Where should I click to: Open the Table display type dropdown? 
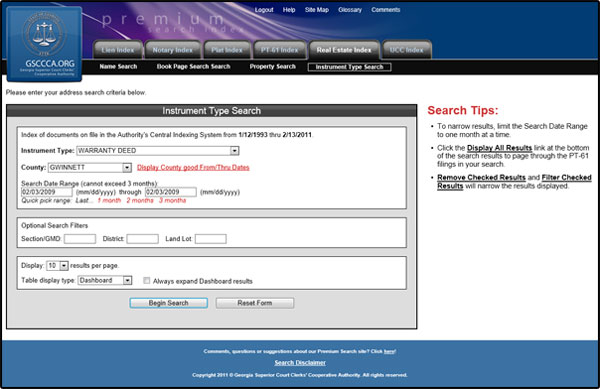click(x=105, y=280)
